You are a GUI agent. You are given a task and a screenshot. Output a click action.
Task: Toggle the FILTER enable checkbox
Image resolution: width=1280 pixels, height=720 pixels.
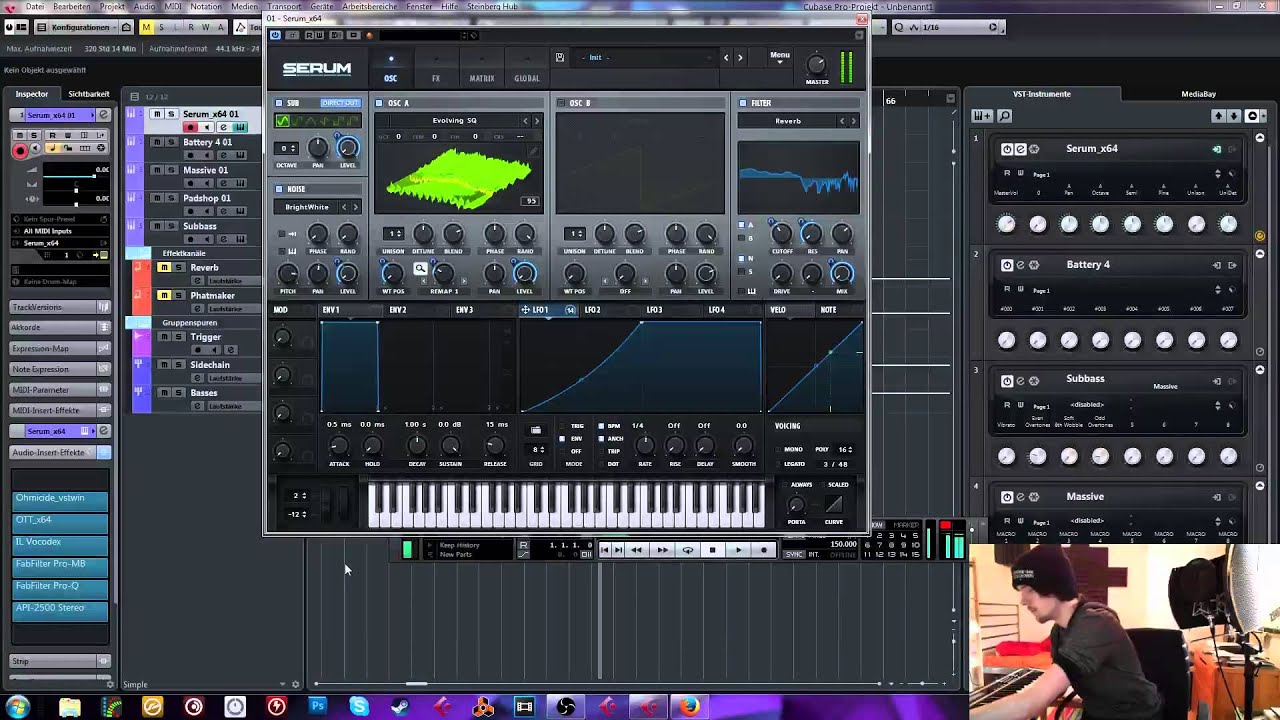[x=743, y=103]
